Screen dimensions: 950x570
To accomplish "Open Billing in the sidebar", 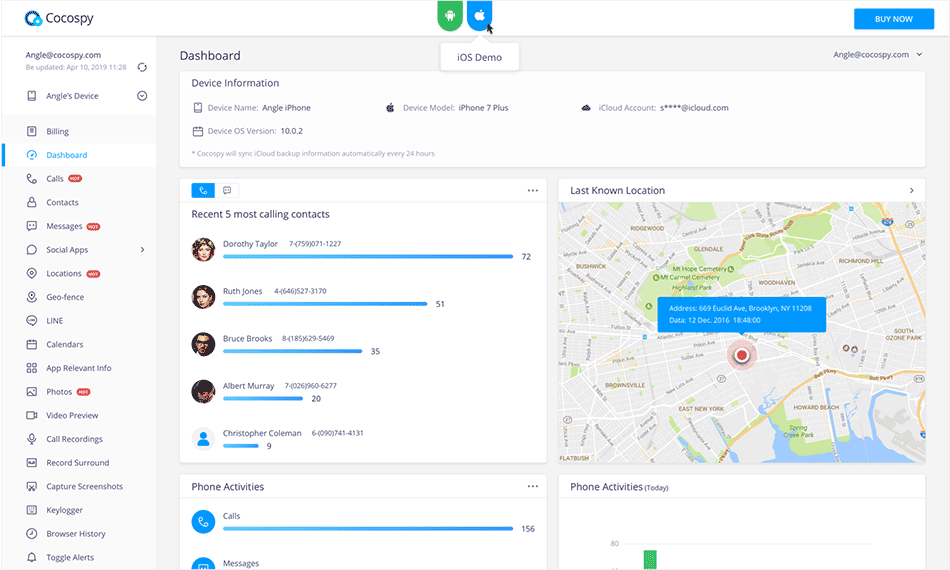I will (58, 131).
